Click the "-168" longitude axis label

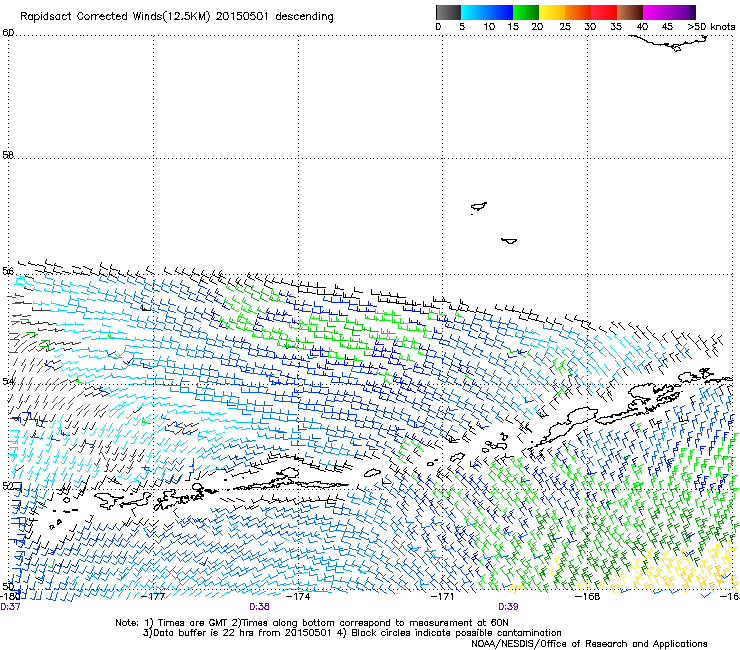(588, 596)
